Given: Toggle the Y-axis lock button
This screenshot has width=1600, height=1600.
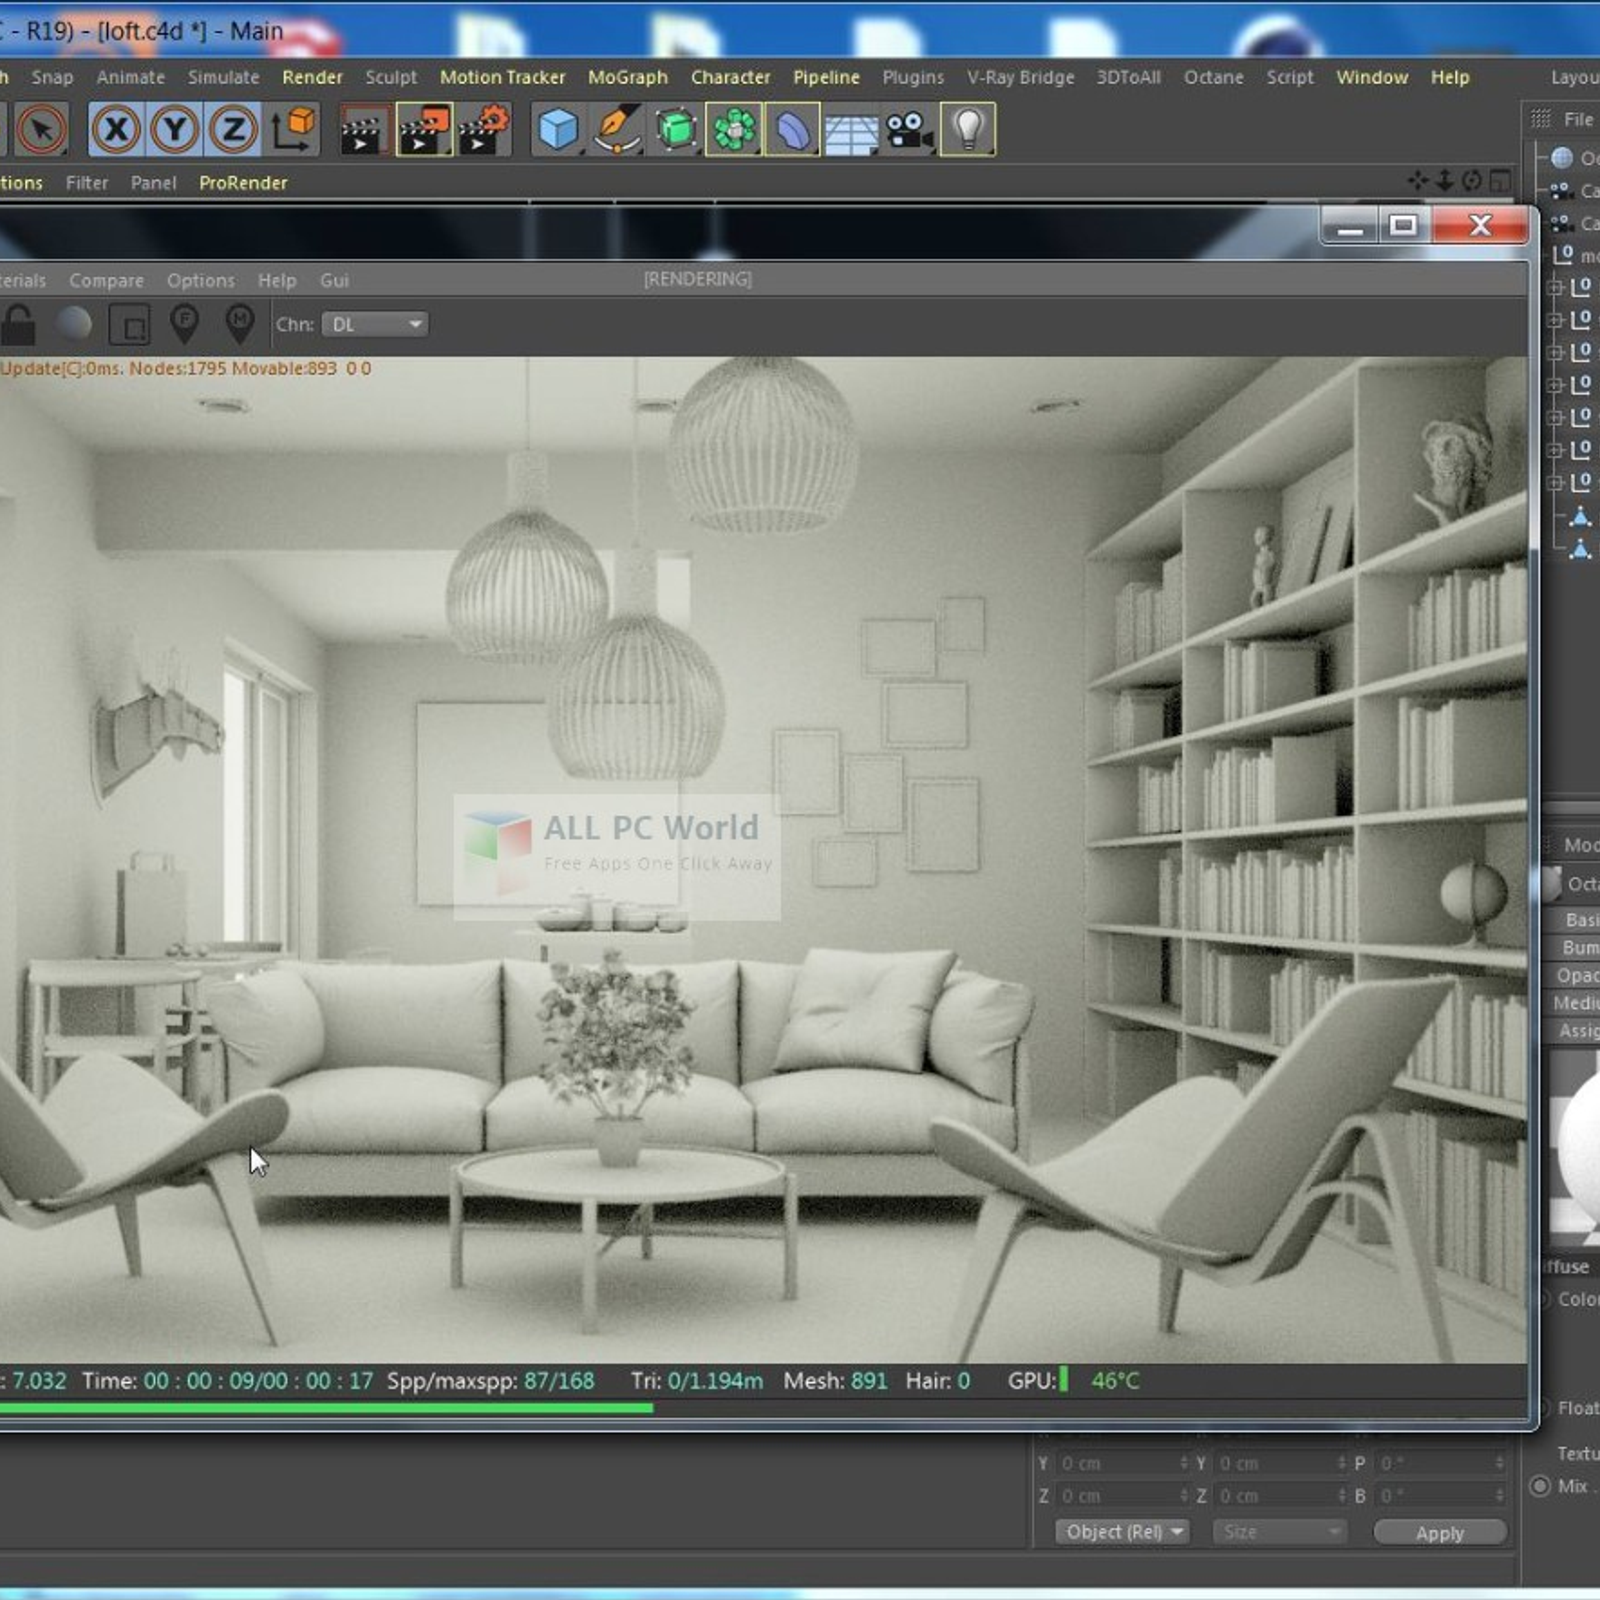Looking at the screenshot, I should click(x=175, y=130).
